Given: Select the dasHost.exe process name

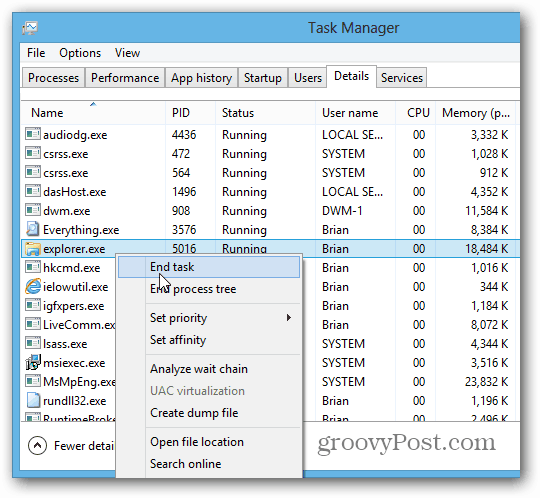Looking at the screenshot, I should click(75, 192).
